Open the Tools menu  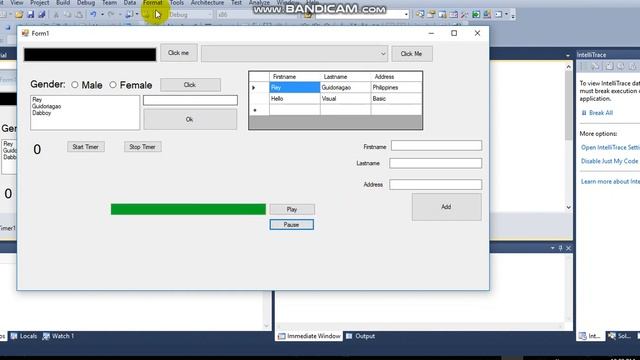176,3
